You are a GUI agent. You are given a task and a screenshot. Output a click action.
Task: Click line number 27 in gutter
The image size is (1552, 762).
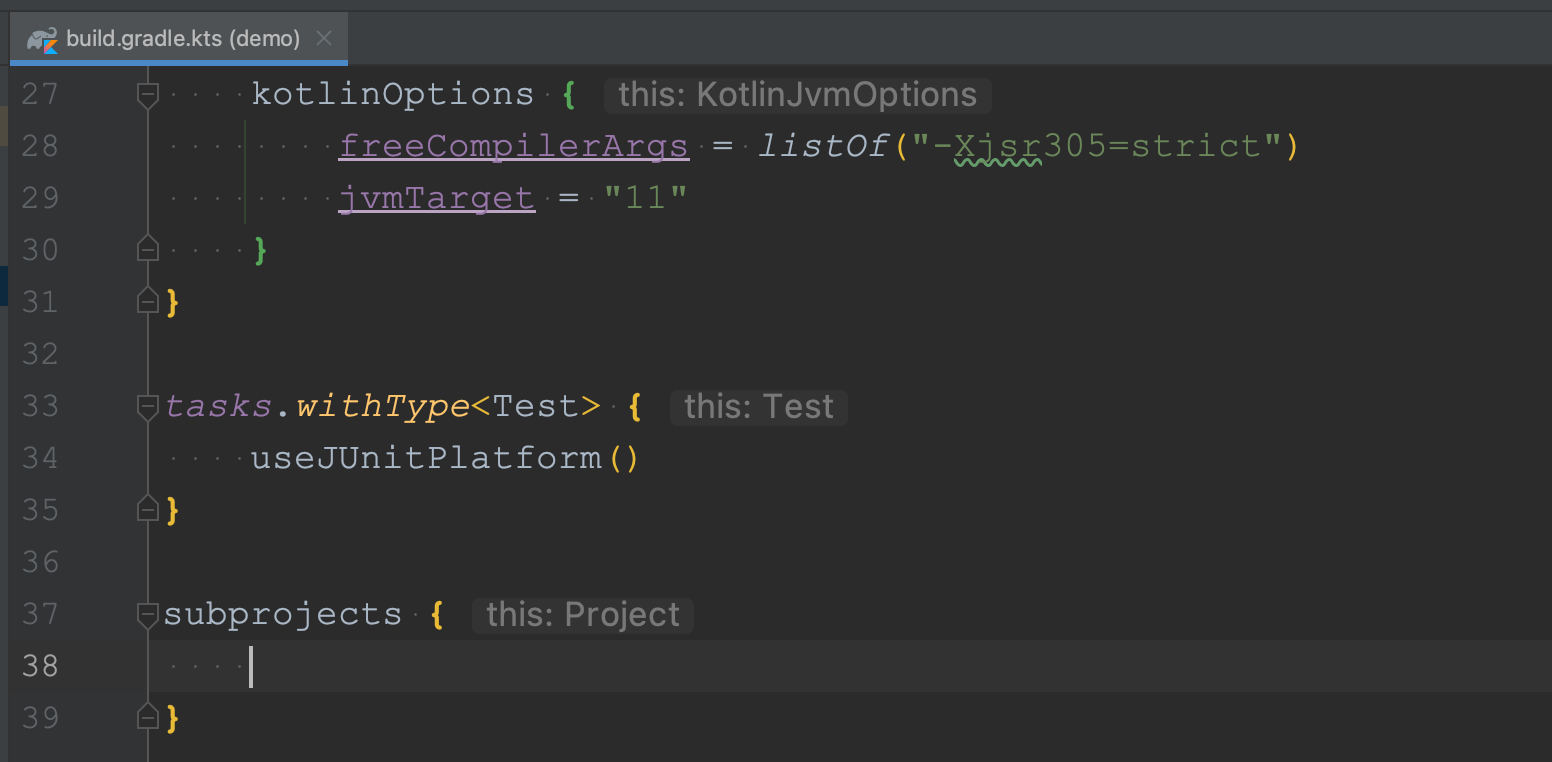[x=40, y=94]
